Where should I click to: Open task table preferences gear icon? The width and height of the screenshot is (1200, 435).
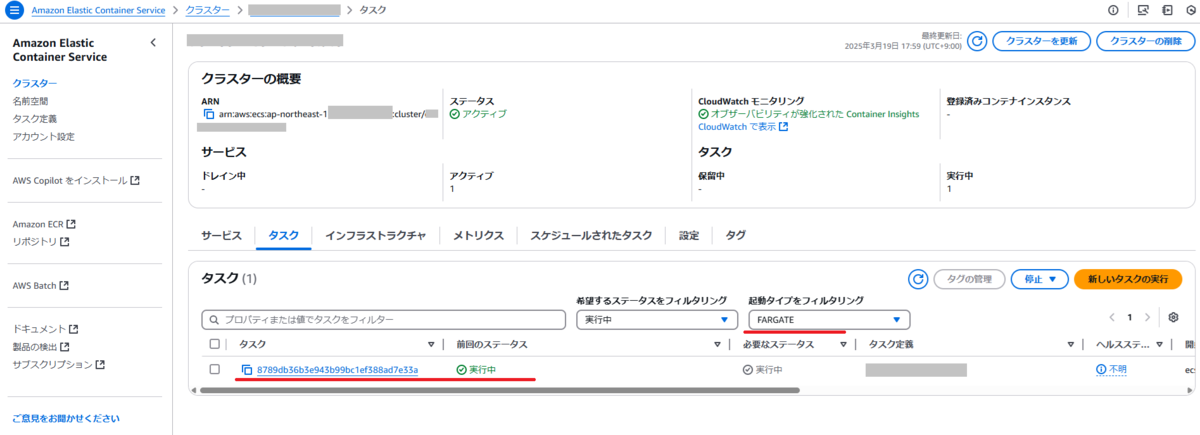1174,317
